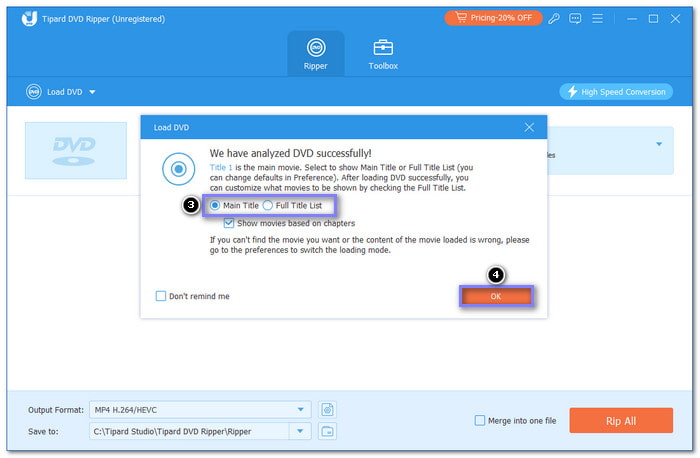
Task: Enable Merge into one file
Action: click(479, 421)
